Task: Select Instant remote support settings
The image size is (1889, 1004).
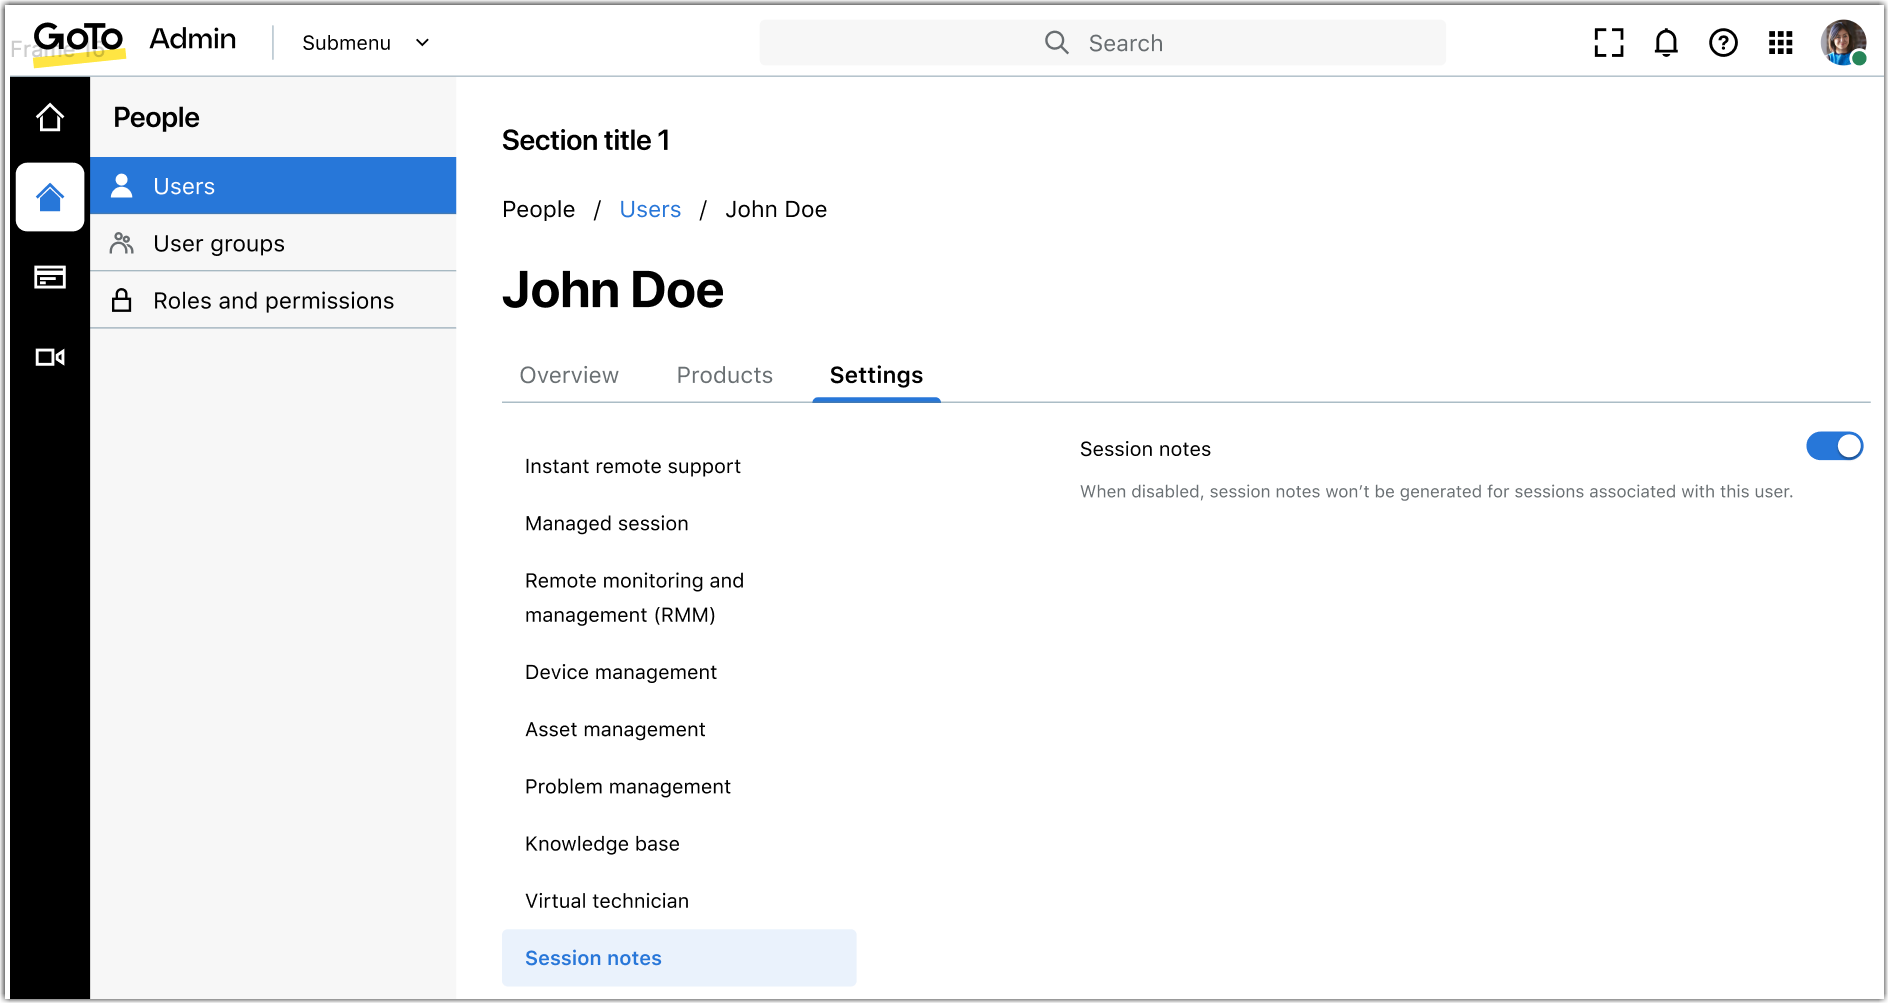Action: [x=632, y=466]
